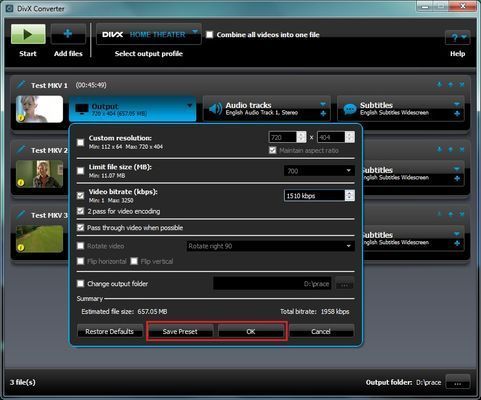Uncheck Pass through video when possible

(80, 227)
